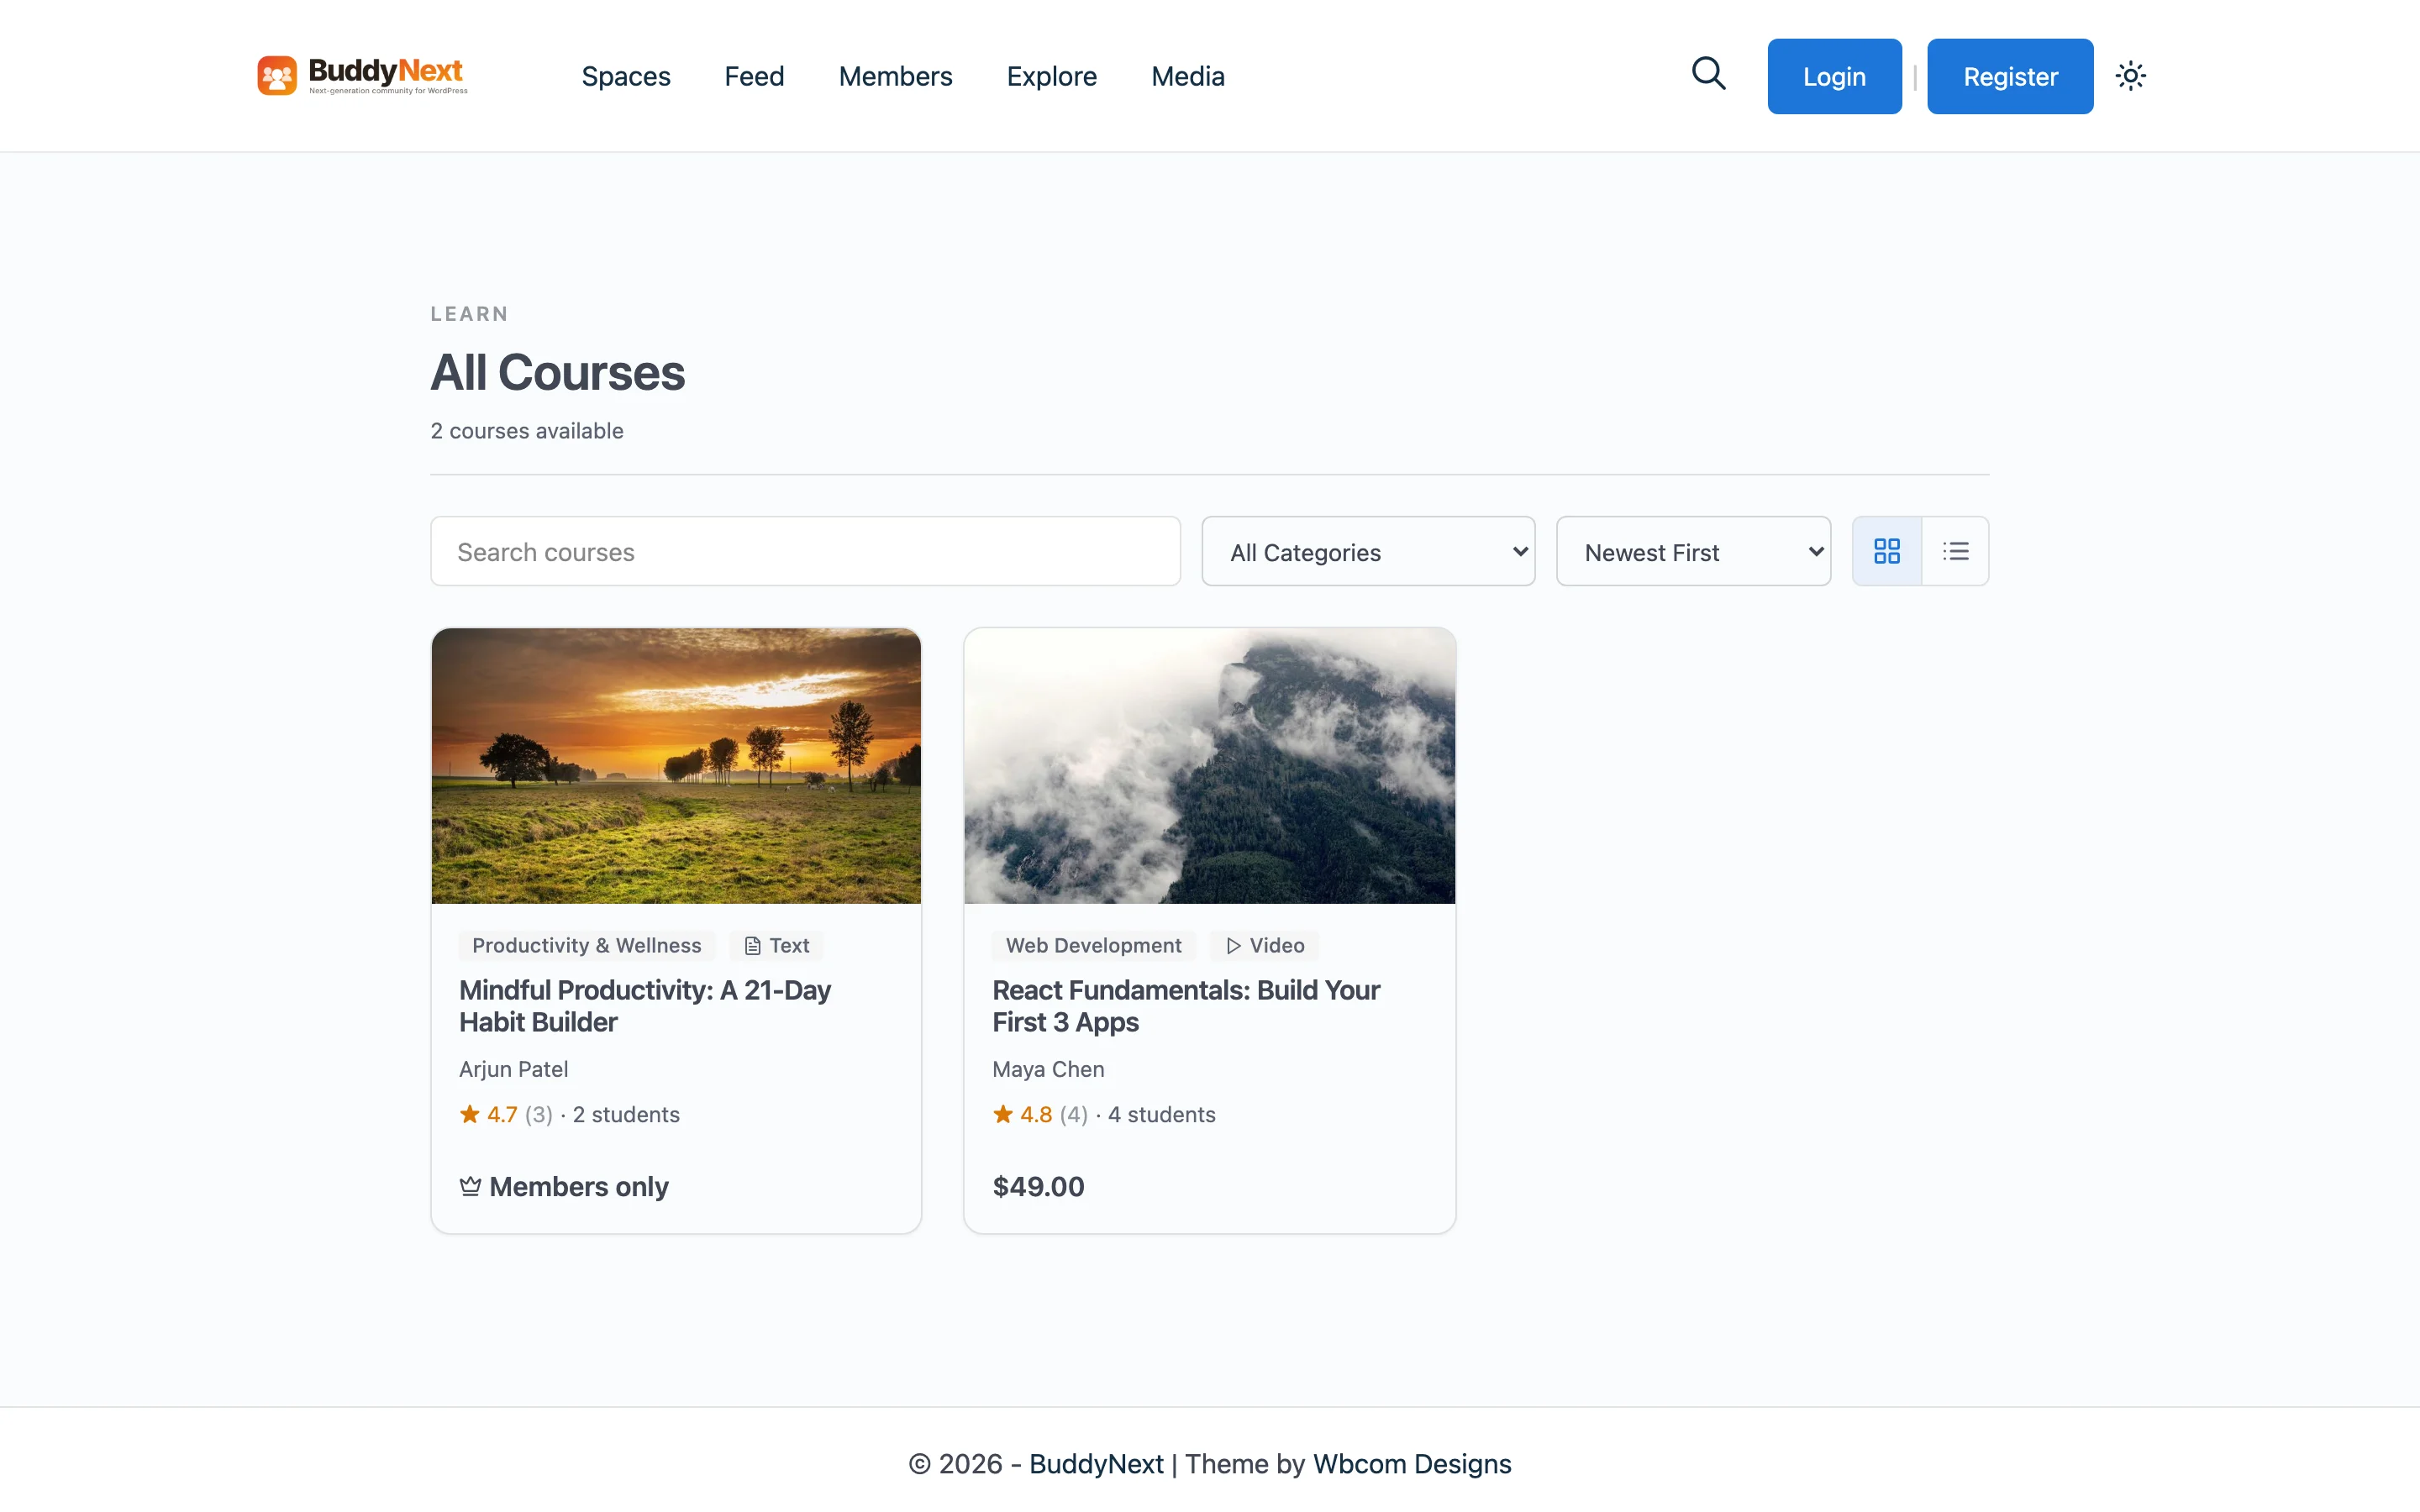
Task: Click the Members only label
Action: click(579, 1186)
